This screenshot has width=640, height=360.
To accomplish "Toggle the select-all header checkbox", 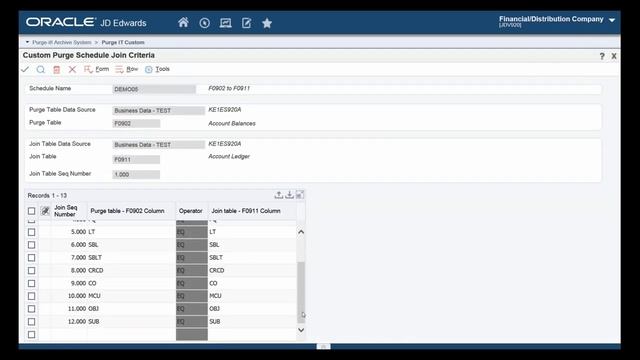I will pos(31,211).
